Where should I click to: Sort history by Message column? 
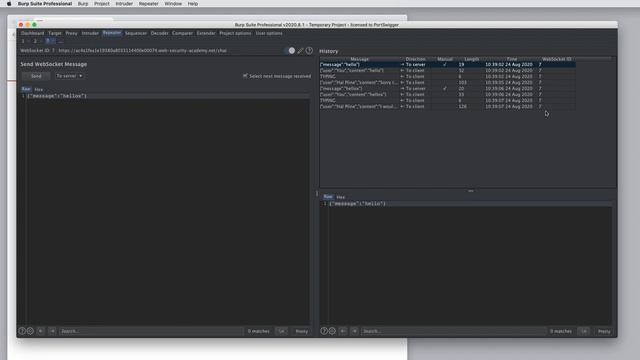[x=359, y=59]
